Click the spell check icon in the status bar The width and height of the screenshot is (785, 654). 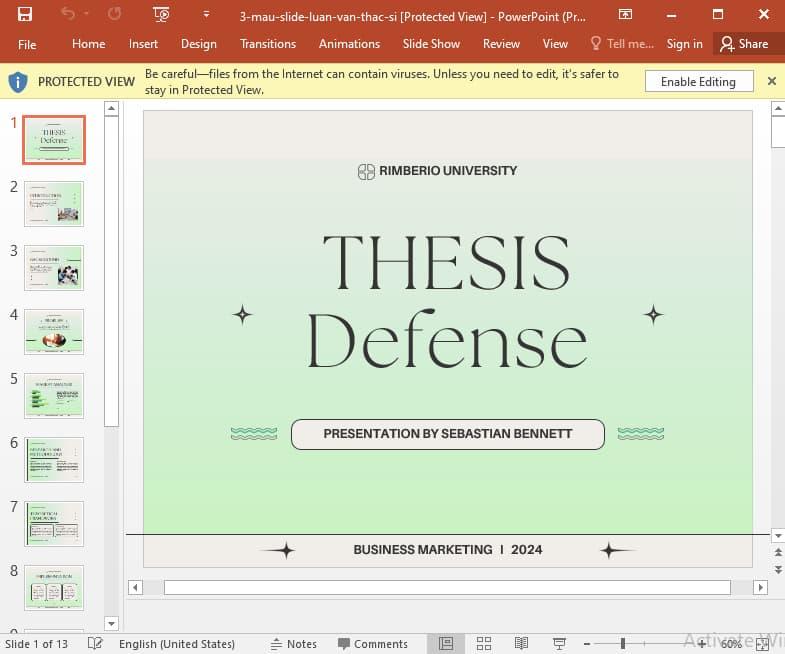(95, 644)
